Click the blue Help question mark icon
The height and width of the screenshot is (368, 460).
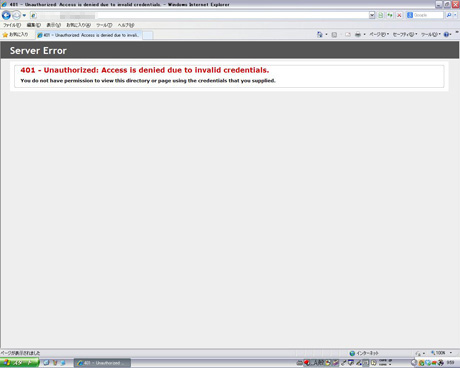(x=446, y=34)
